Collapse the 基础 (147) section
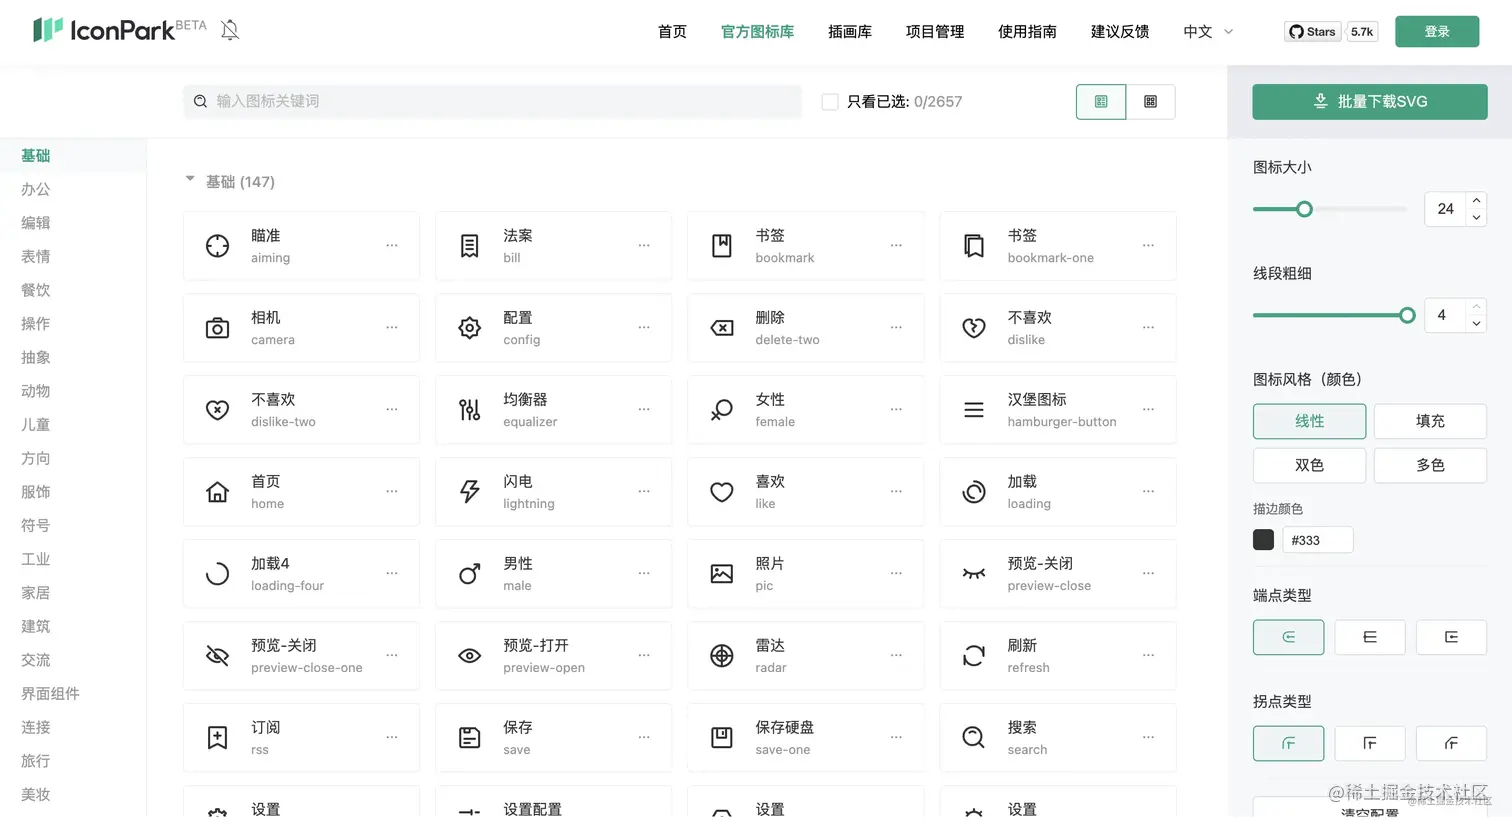The height and width of the screenshot is (826, 1512). (190, 180)
